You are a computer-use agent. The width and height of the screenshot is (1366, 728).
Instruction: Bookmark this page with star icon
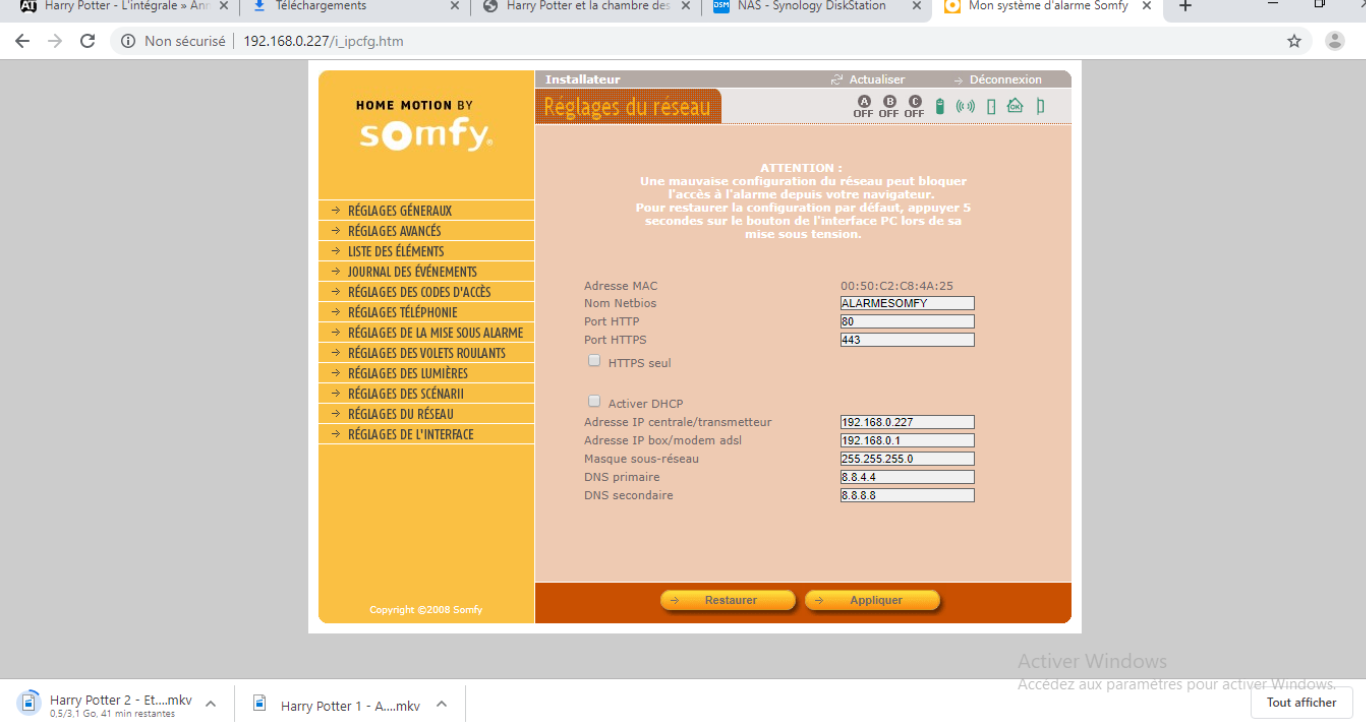point(1294,41)
